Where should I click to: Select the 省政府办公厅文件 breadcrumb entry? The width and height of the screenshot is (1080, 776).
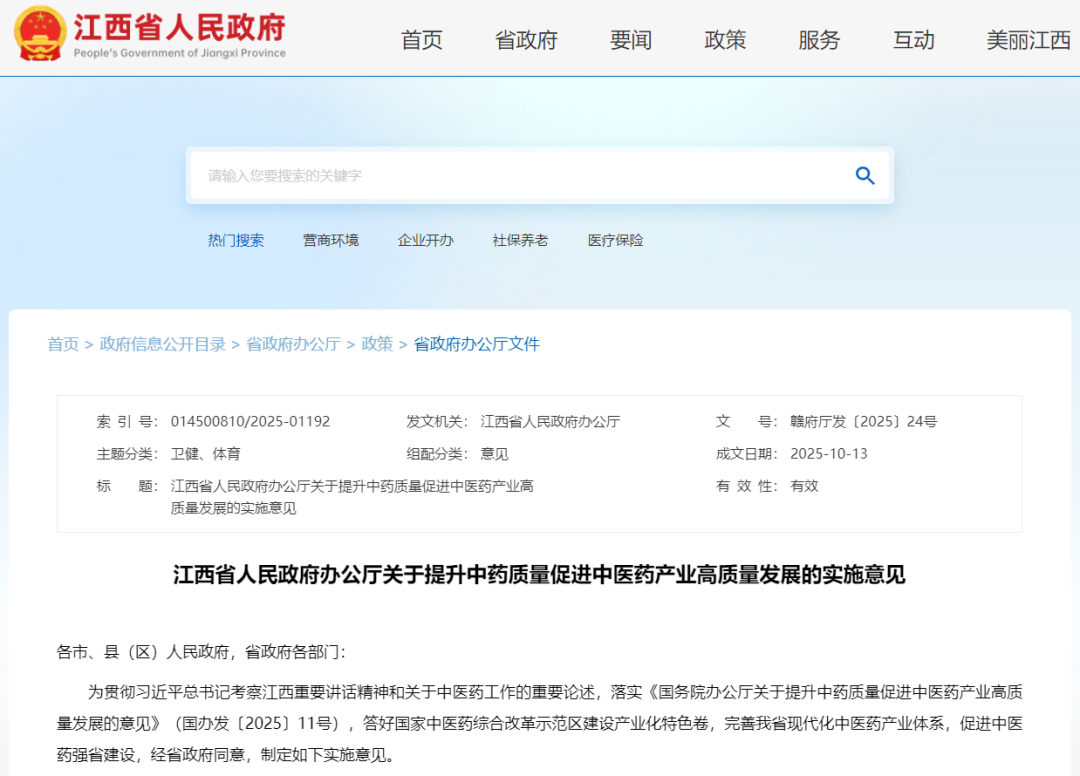[475, 344]
